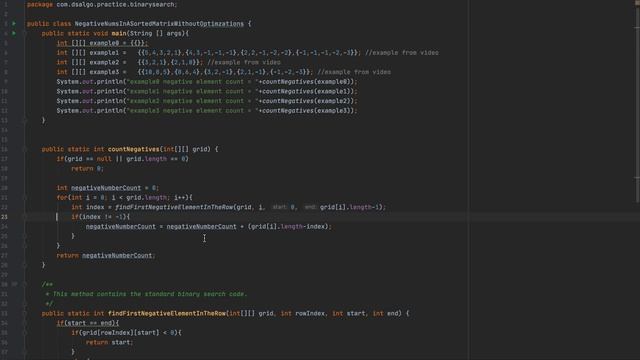Click the 'return start;' statement

109,342
